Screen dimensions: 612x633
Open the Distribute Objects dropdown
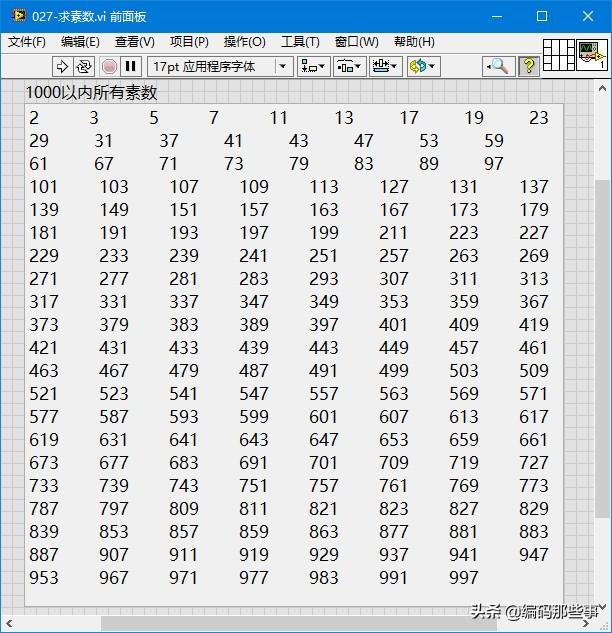pyautogui.click(x=349, y=66)
